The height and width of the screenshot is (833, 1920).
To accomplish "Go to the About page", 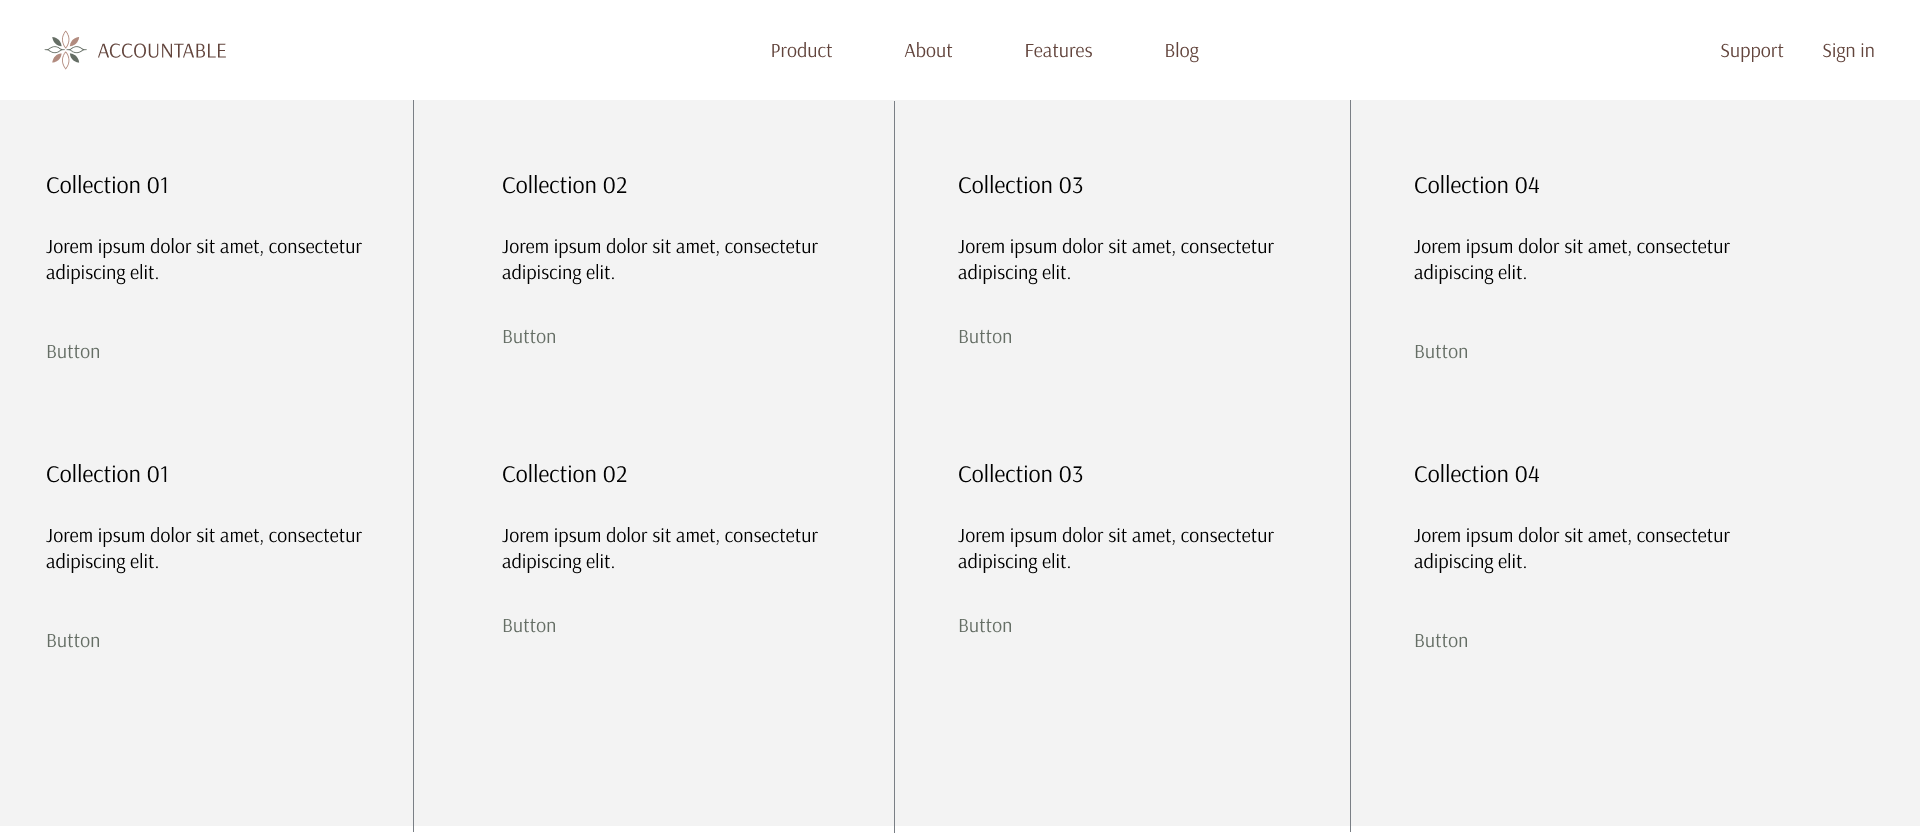I will (x=928, y=51).
